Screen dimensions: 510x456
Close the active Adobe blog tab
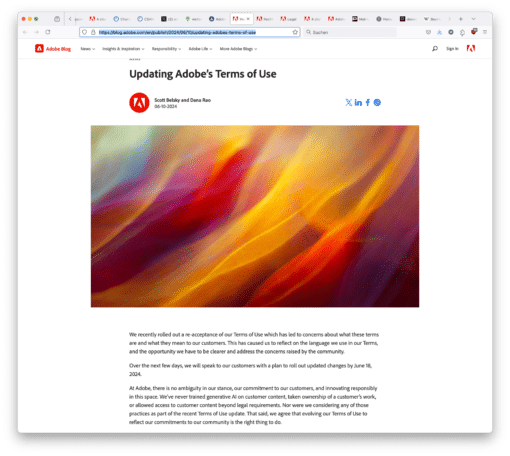248,19
